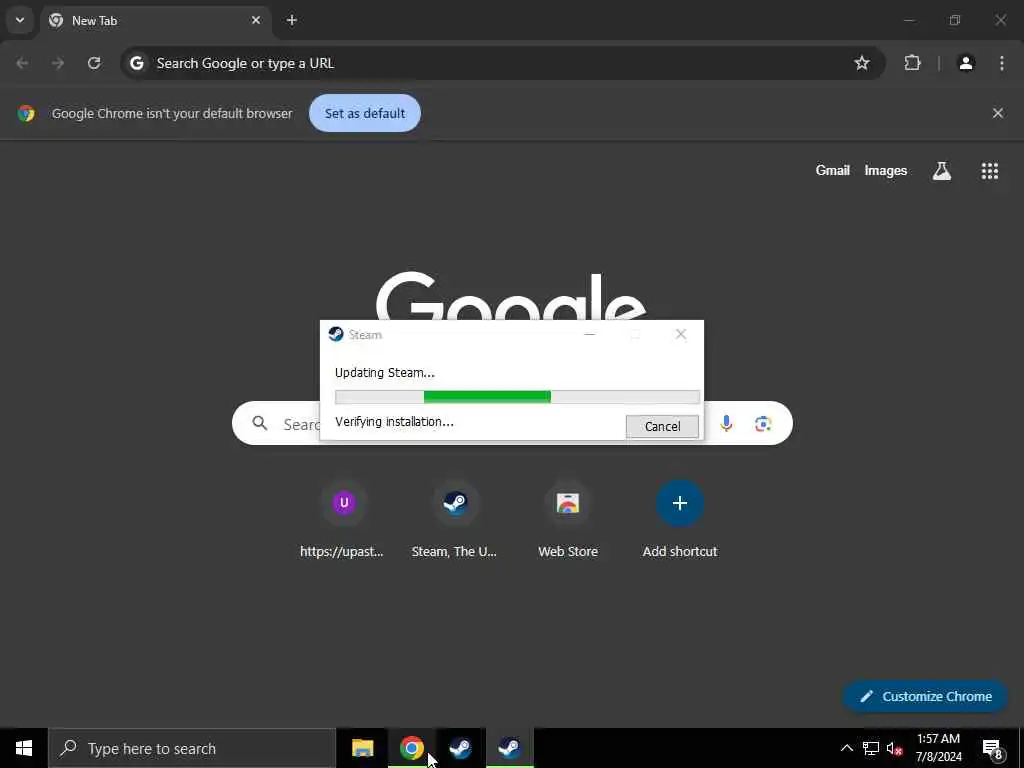Open a new tab with plus button

(292, 20)
